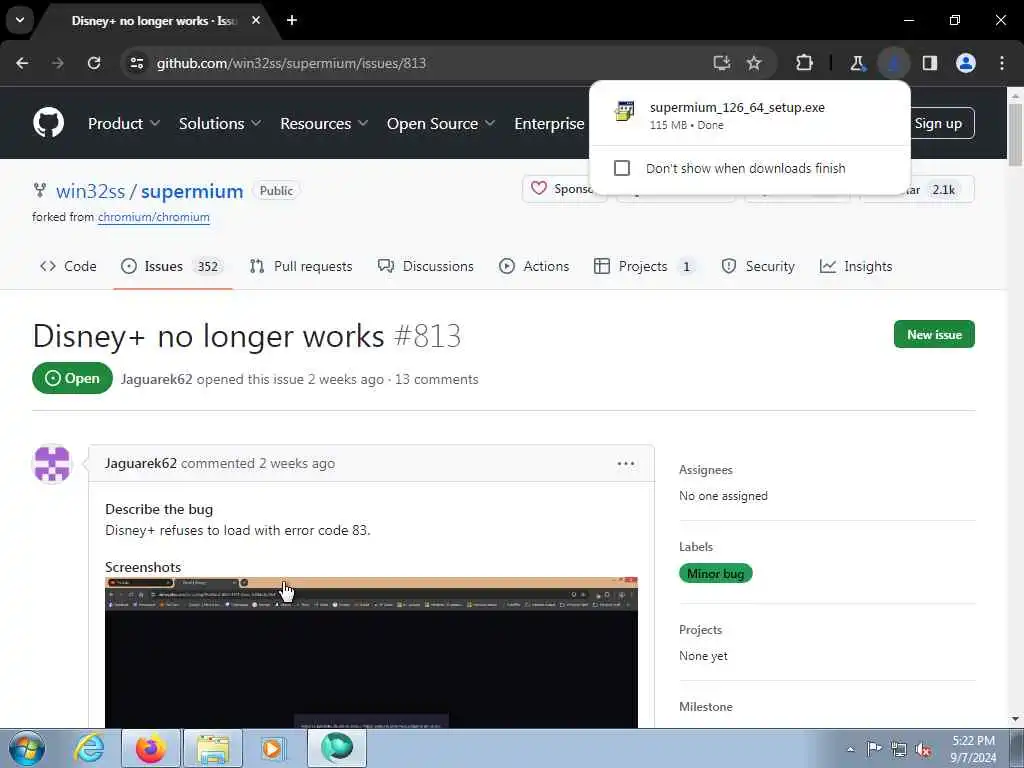Open the bug screenshot image

click(371, 652)
